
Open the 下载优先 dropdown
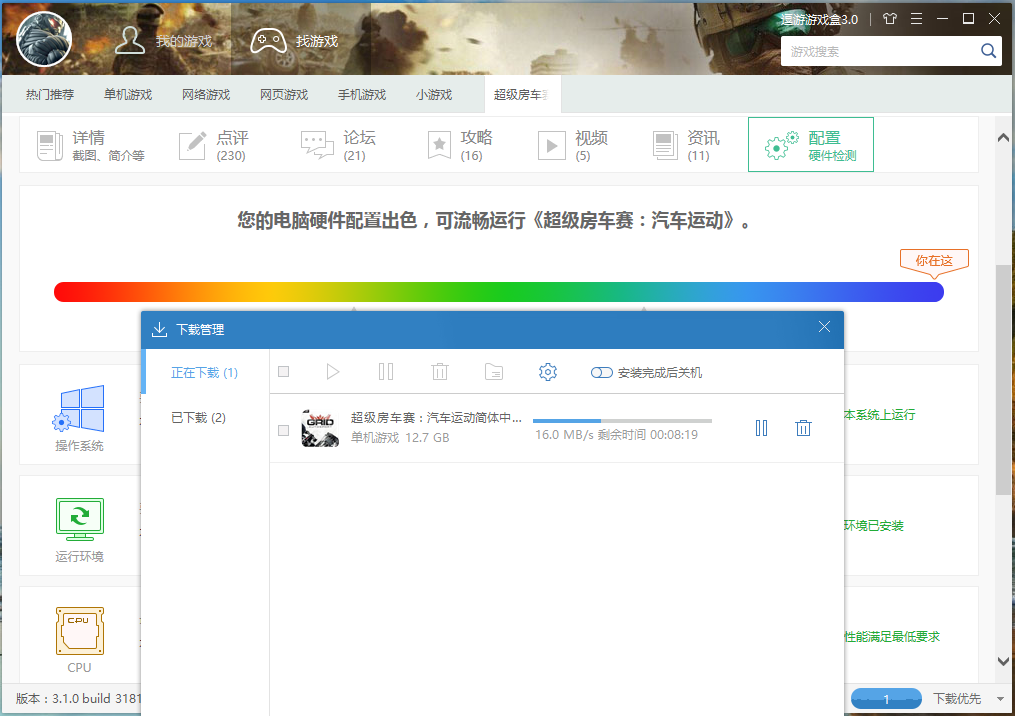coord(968,699)
